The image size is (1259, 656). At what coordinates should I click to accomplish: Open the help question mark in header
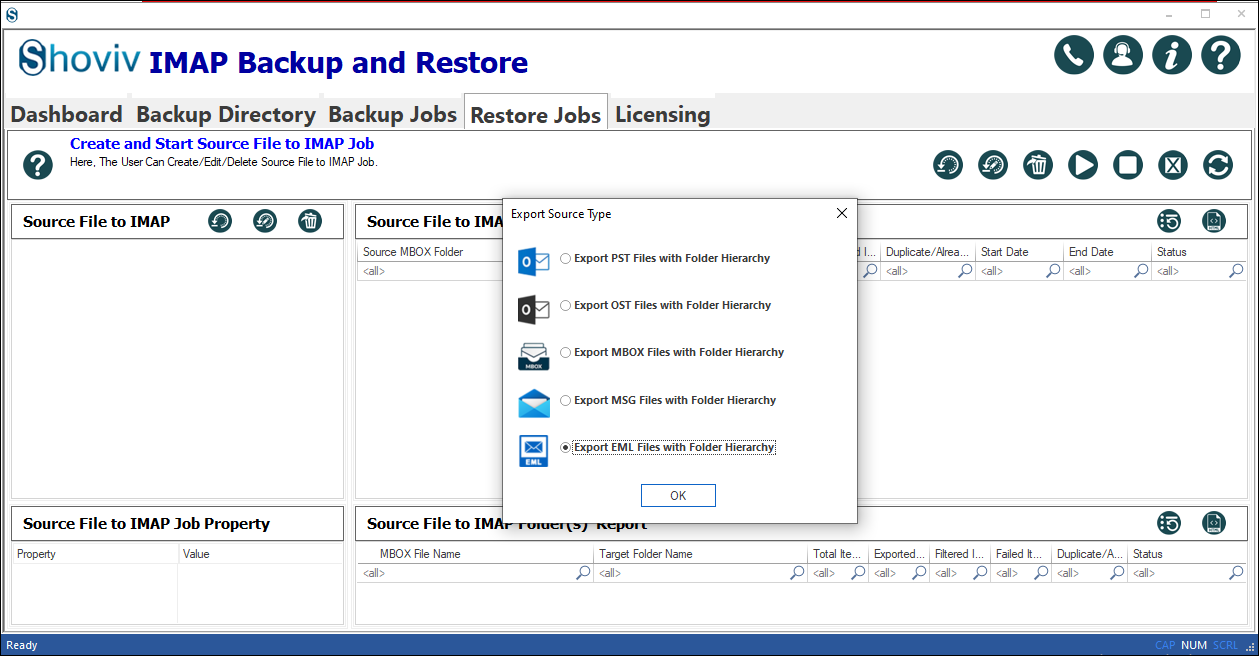(1221, 55)
